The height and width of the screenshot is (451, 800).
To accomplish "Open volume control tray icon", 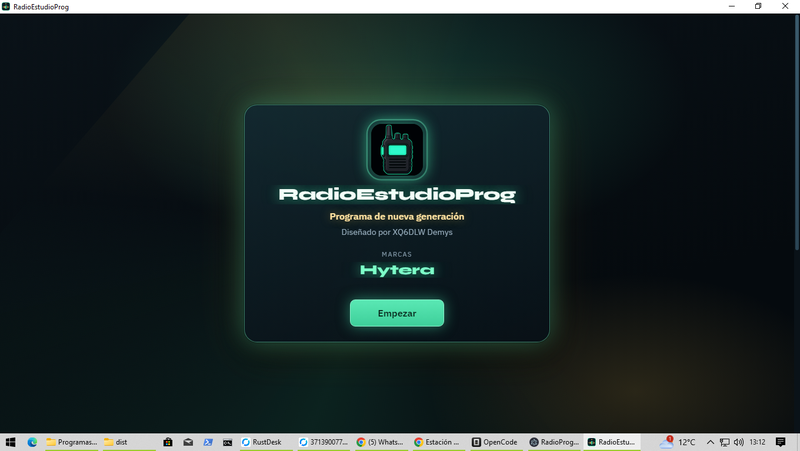I will [739, 442].
